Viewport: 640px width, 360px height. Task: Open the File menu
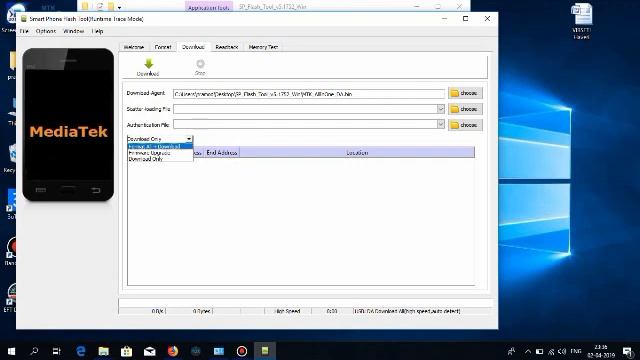(x=24, y=31)
